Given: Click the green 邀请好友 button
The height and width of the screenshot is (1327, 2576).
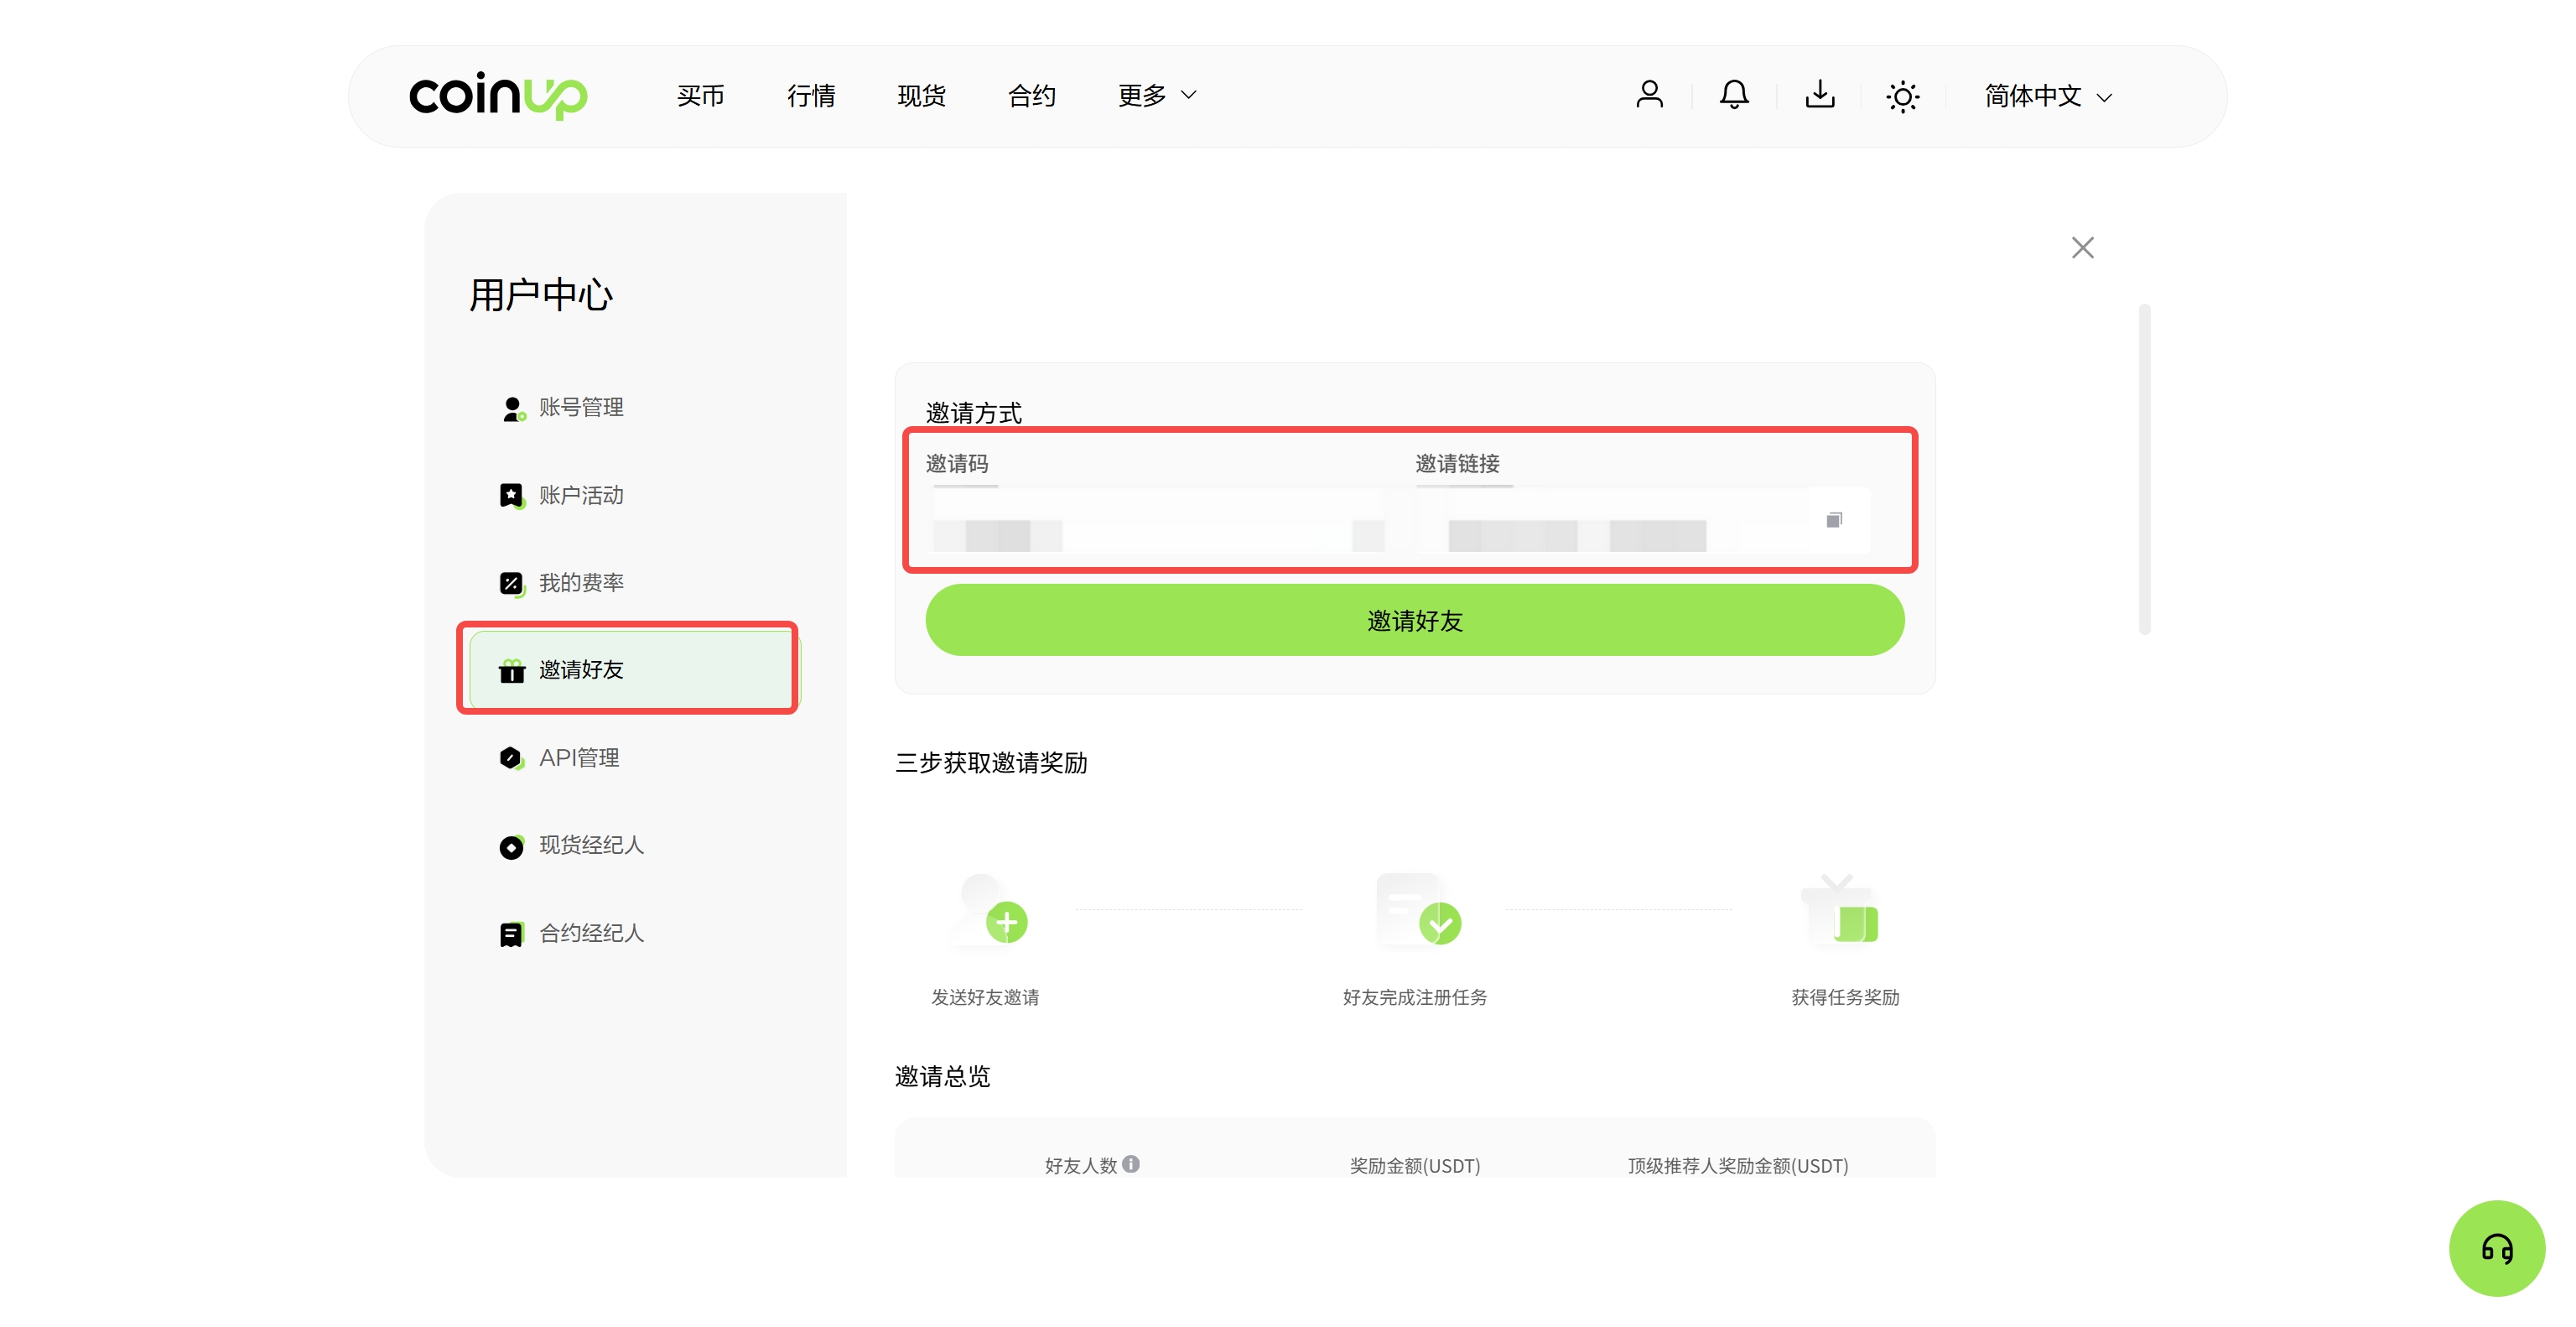Looking at the screenshot, I should coord(1414,621).
